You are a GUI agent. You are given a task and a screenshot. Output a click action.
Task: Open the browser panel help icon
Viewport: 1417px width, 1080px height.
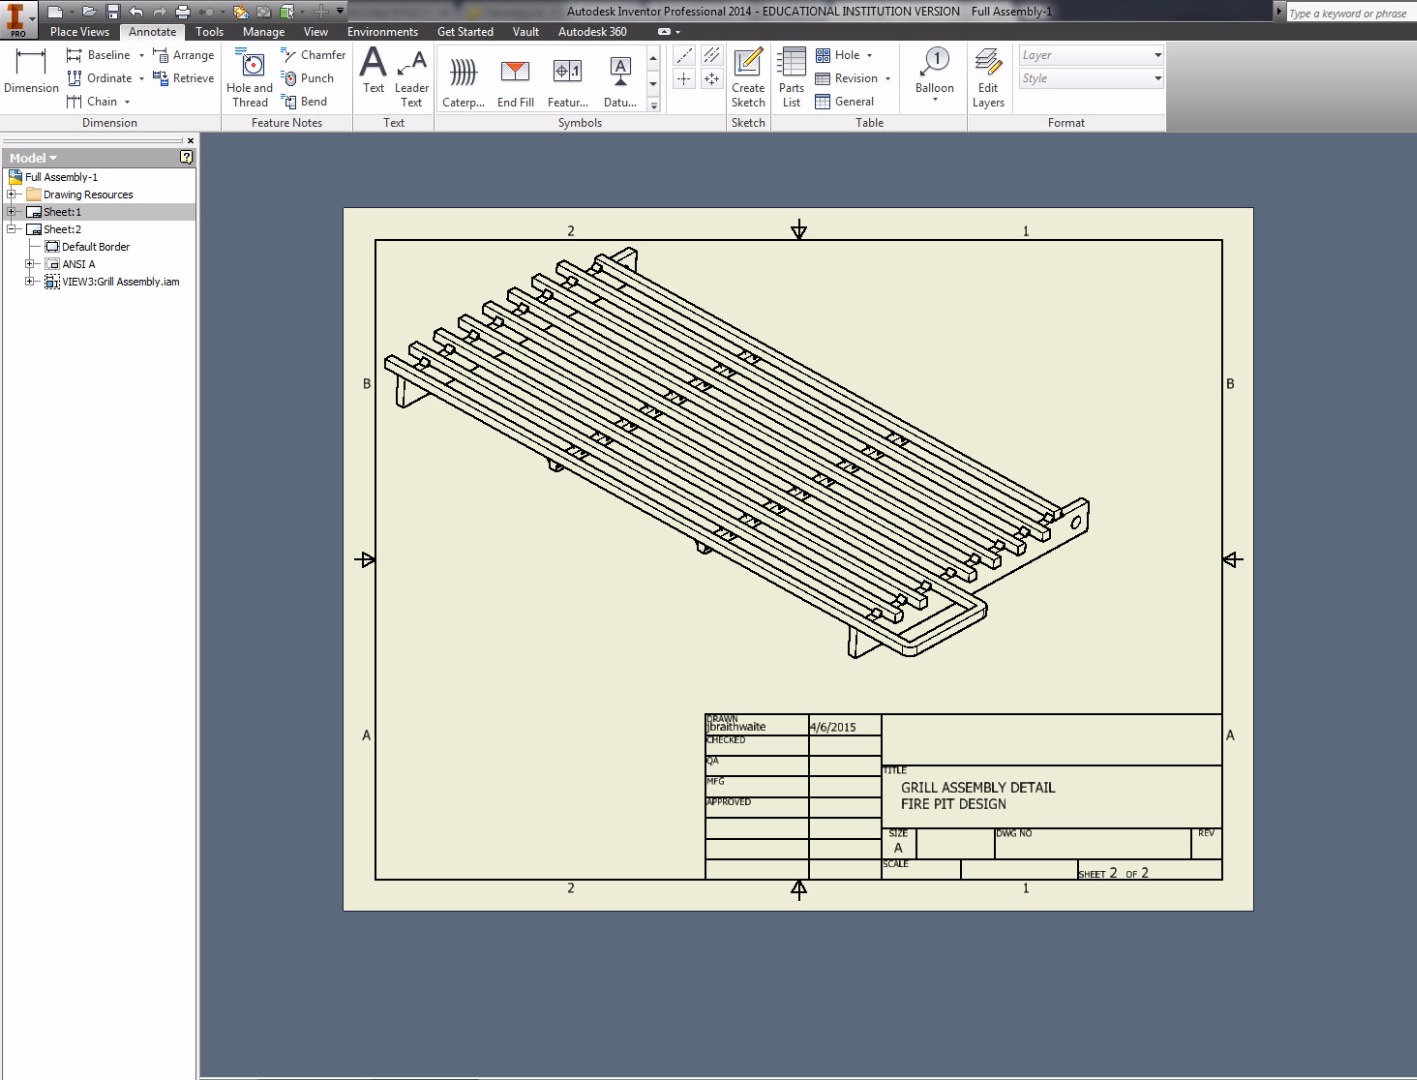tap(186, 157)
